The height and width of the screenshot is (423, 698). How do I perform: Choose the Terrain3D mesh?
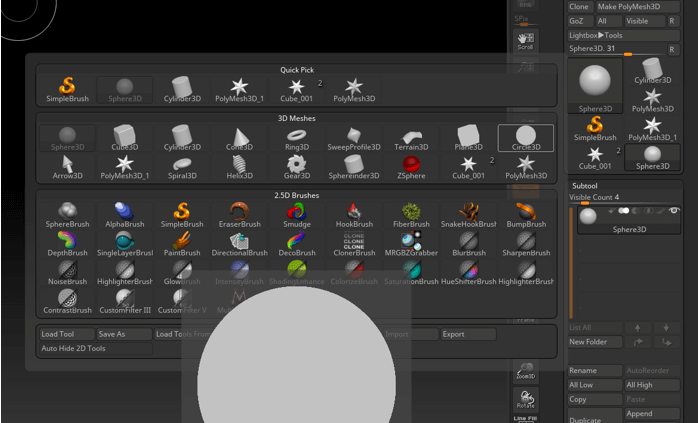(x=411, y=138)
